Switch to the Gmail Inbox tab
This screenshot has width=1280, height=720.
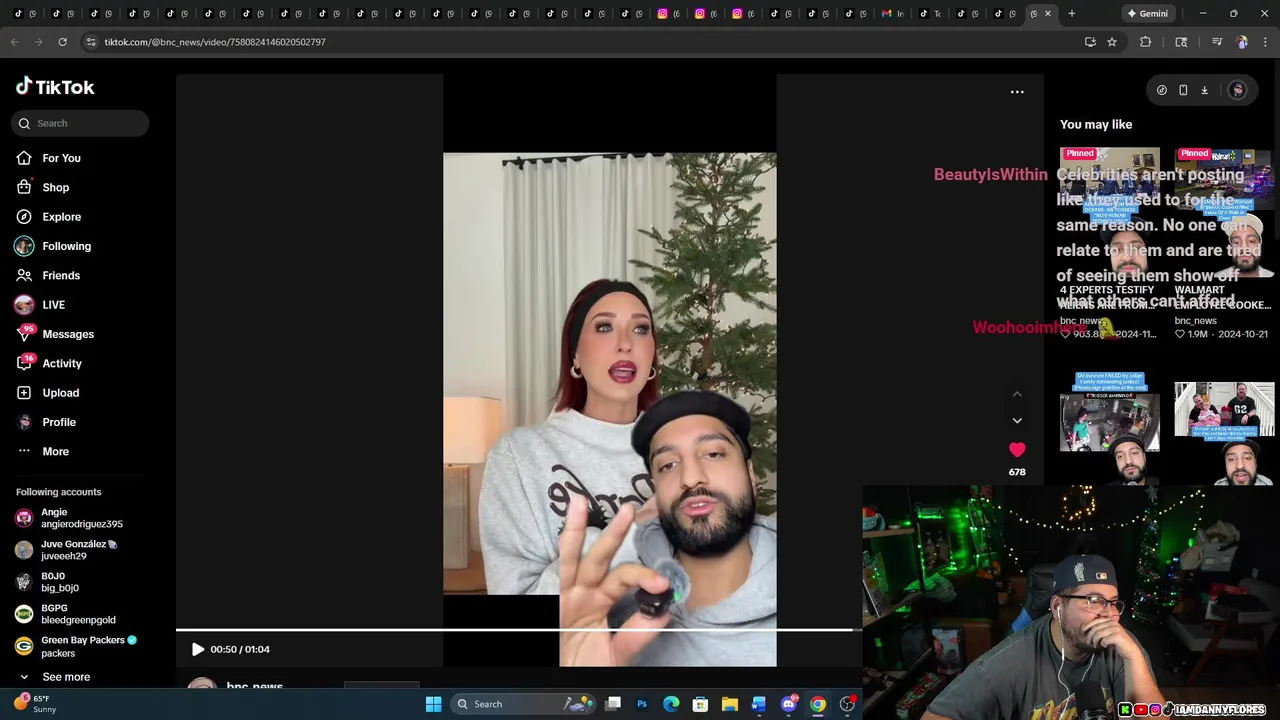[x=893, y=13]
